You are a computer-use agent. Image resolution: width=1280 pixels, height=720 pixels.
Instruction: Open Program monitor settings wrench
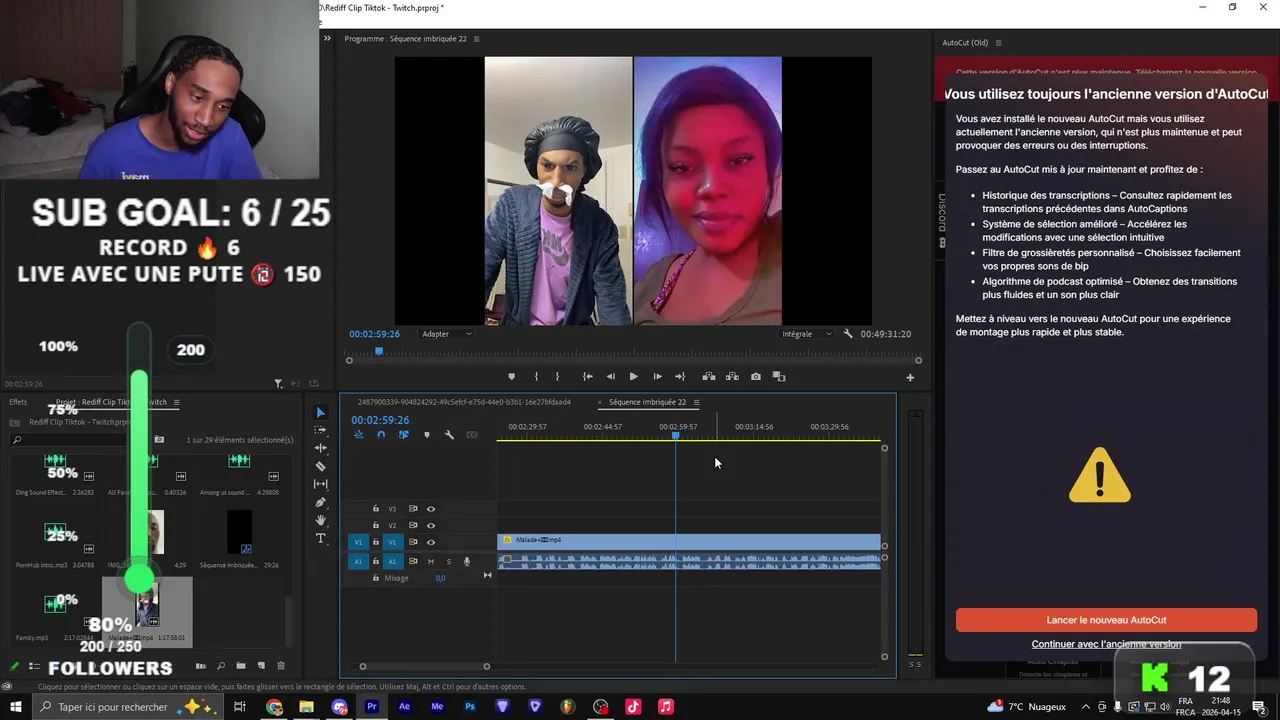(x=848, y=334)
